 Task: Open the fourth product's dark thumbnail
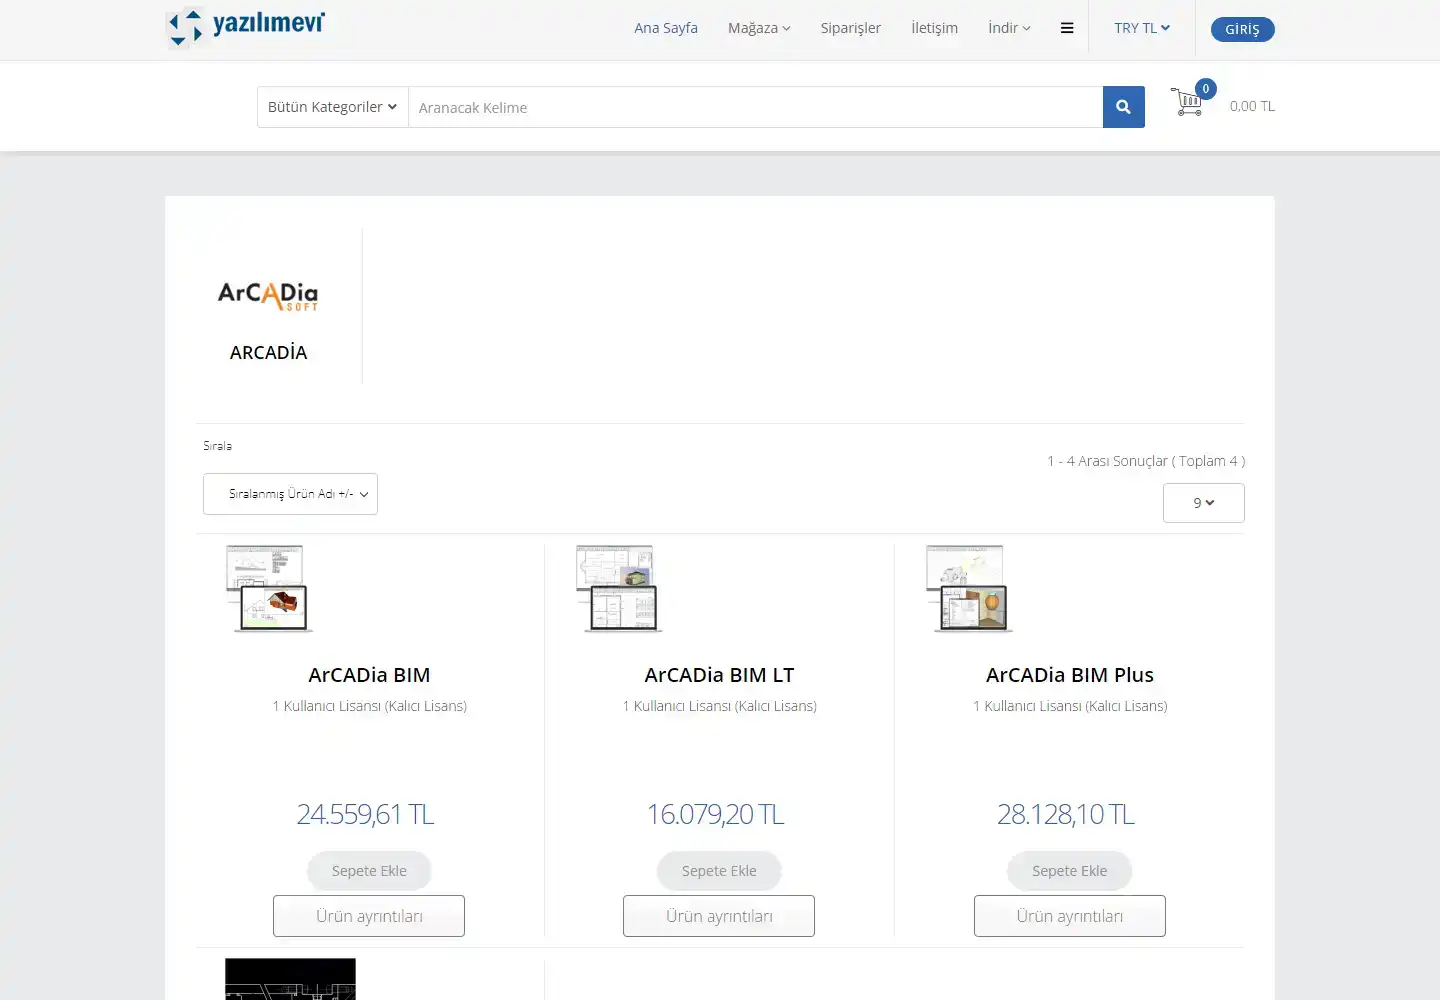[290, 979]
